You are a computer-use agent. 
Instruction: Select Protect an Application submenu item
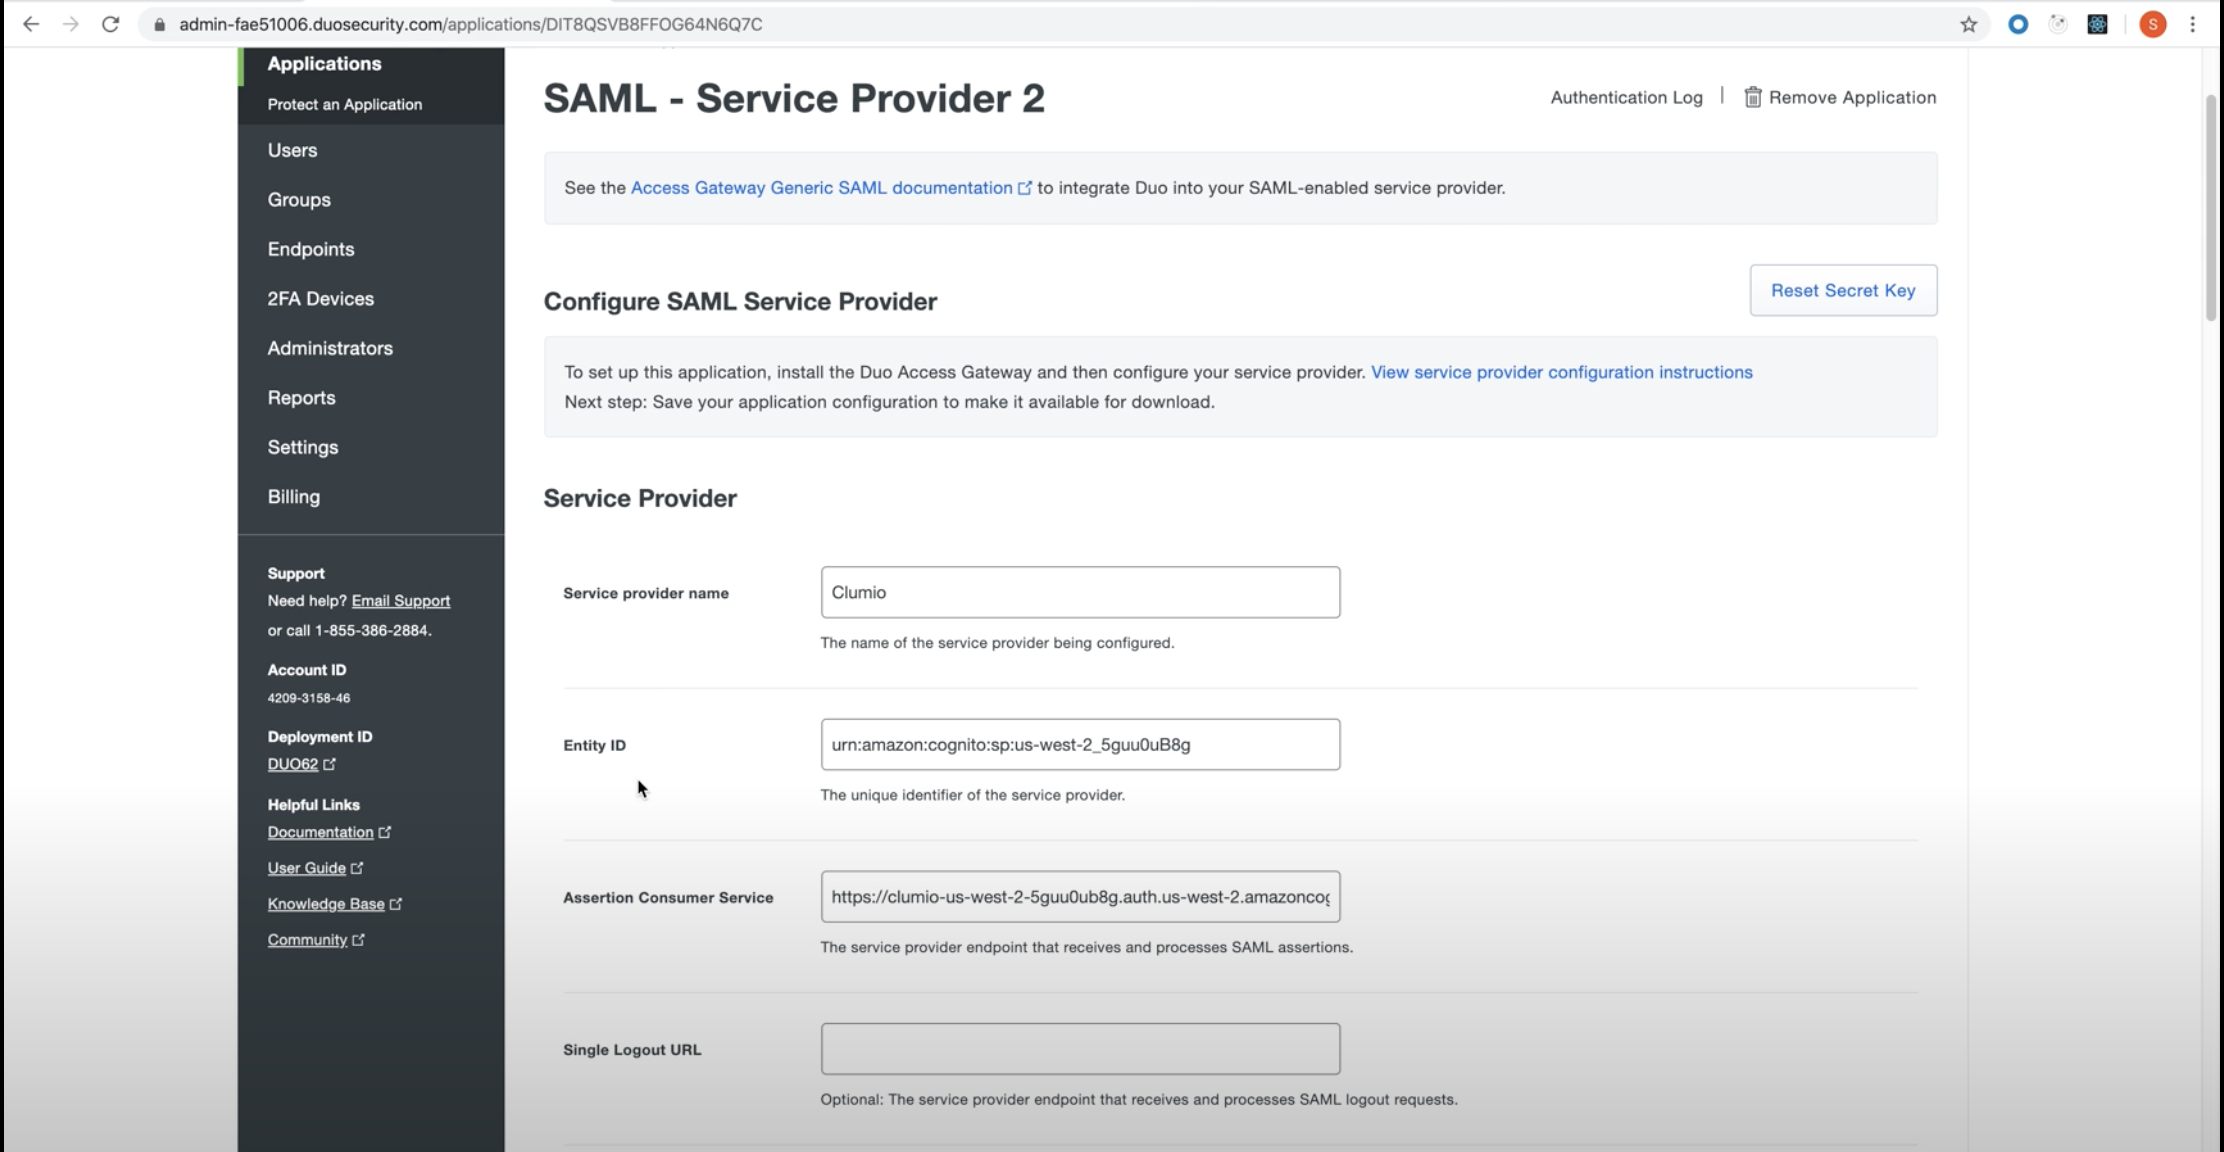pos(344,104)
